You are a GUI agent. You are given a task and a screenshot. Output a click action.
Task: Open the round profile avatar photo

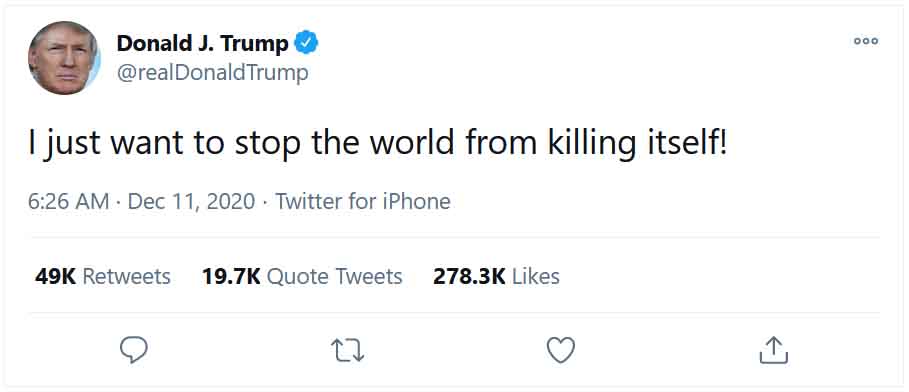tap(64, 58)
